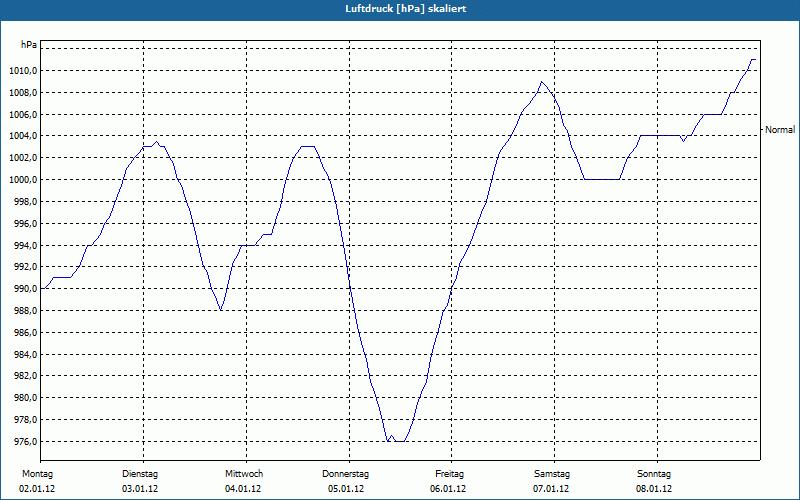Screen dimensions: 800x500
Task: Select the 996,0 axis value
Action: pos(25,223)
